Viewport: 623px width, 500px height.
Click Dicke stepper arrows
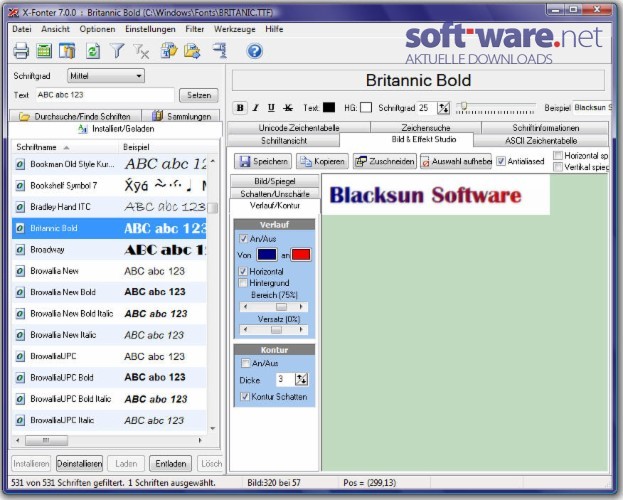302,379
